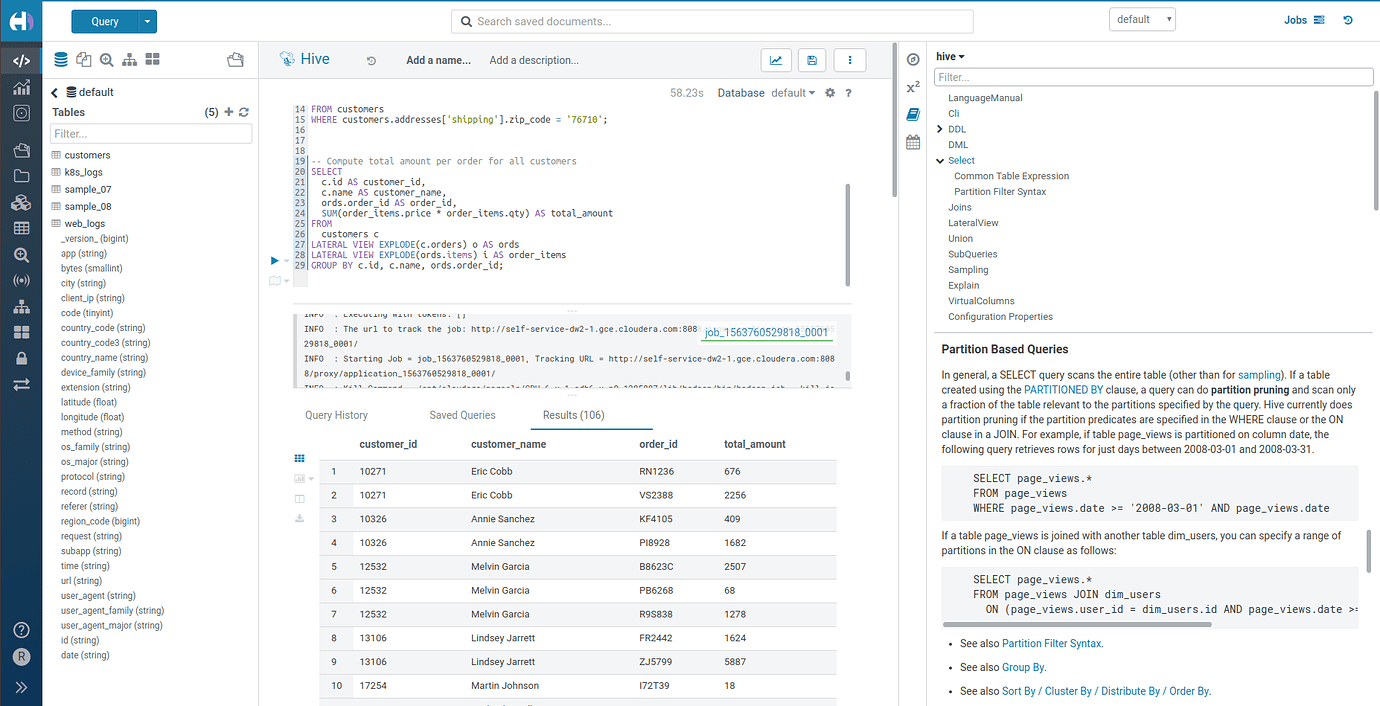This screenshot has height=706, width=1380.
Task: Open the Tables browser sidebar icon
Action: click(x=20, y=228)
